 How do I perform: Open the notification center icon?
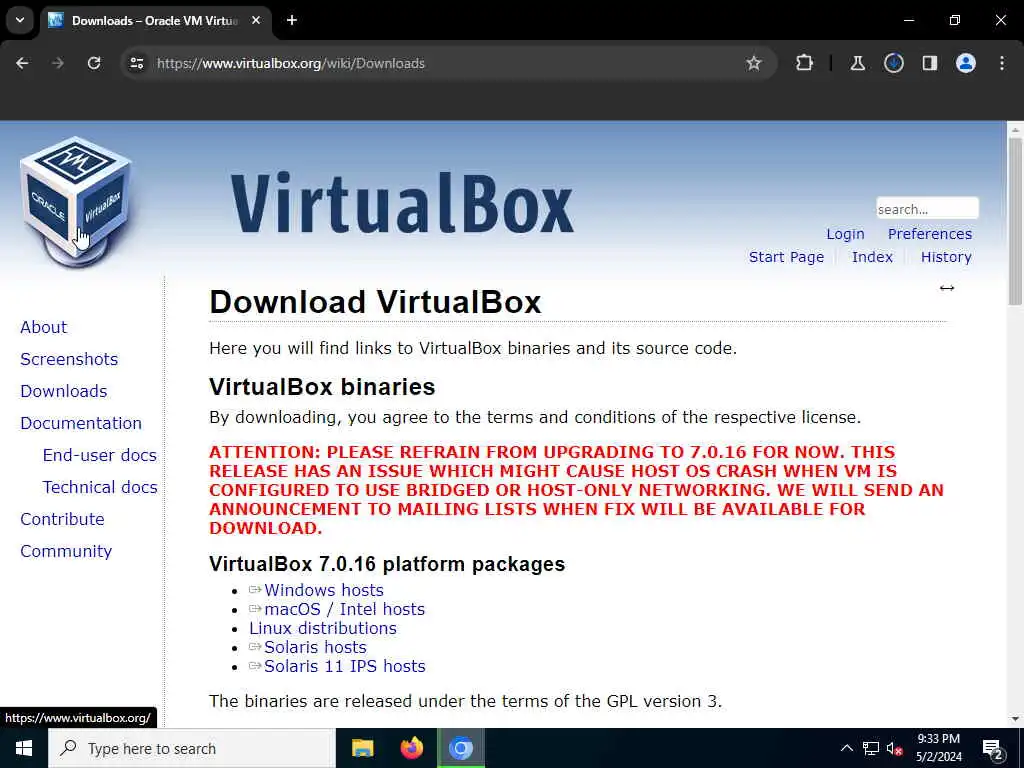[993, 749]
